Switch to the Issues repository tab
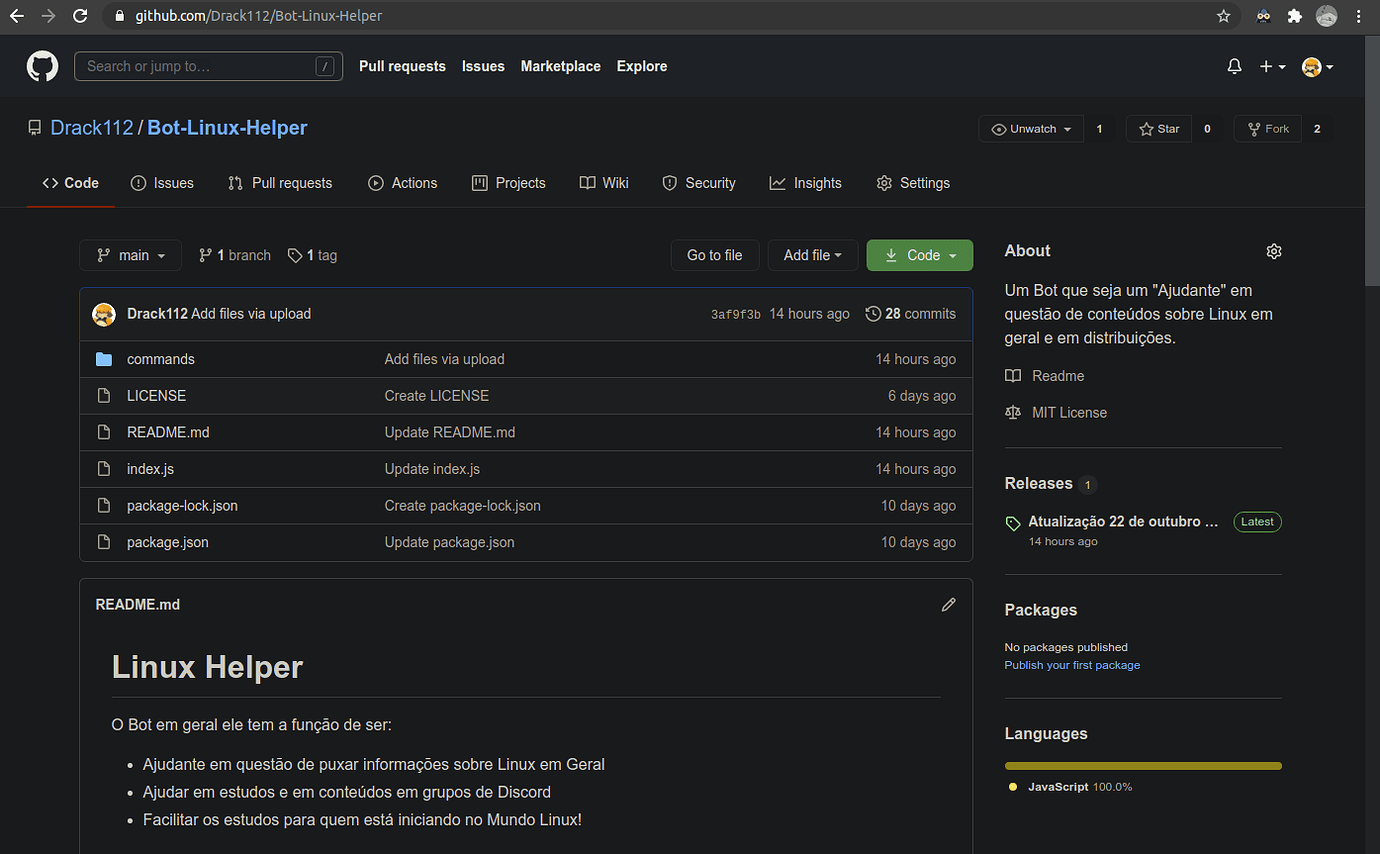1380x854 pixels. 162,183
